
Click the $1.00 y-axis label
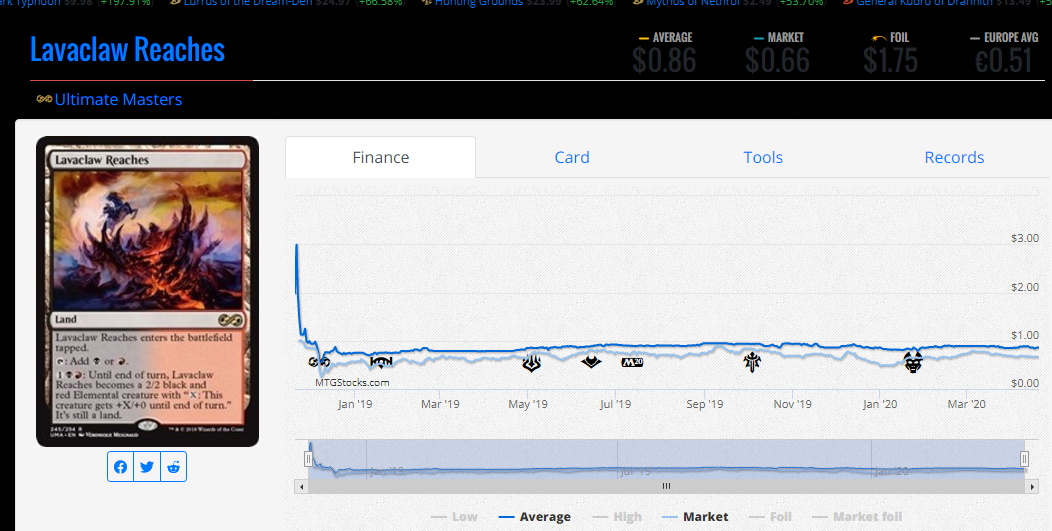click(x=1024, y=335)
